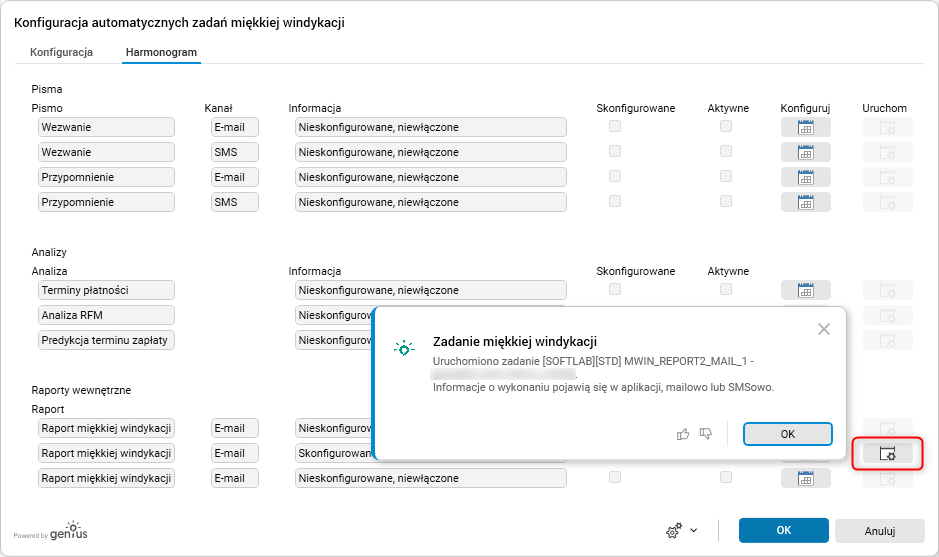Toggle Aktywne checkbox for Terminy płatności

point(726,289)
